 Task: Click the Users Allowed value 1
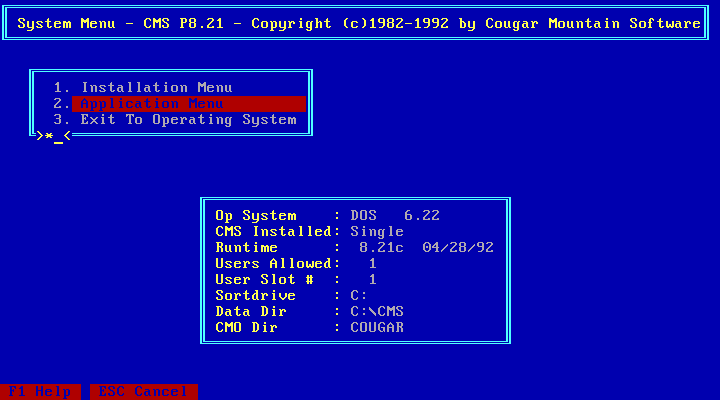372,264
